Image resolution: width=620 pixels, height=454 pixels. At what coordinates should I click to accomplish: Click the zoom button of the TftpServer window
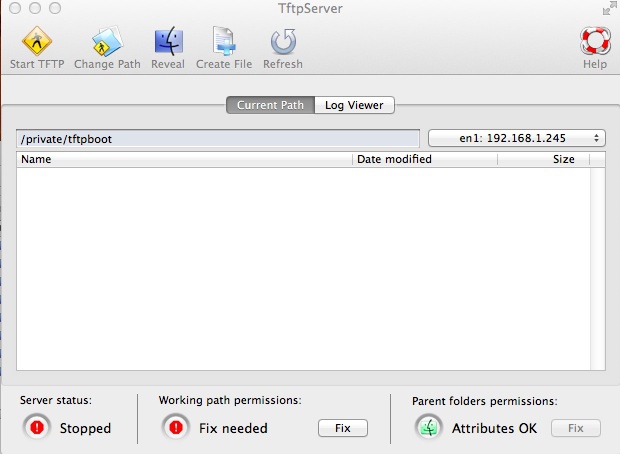click(55, 8)
